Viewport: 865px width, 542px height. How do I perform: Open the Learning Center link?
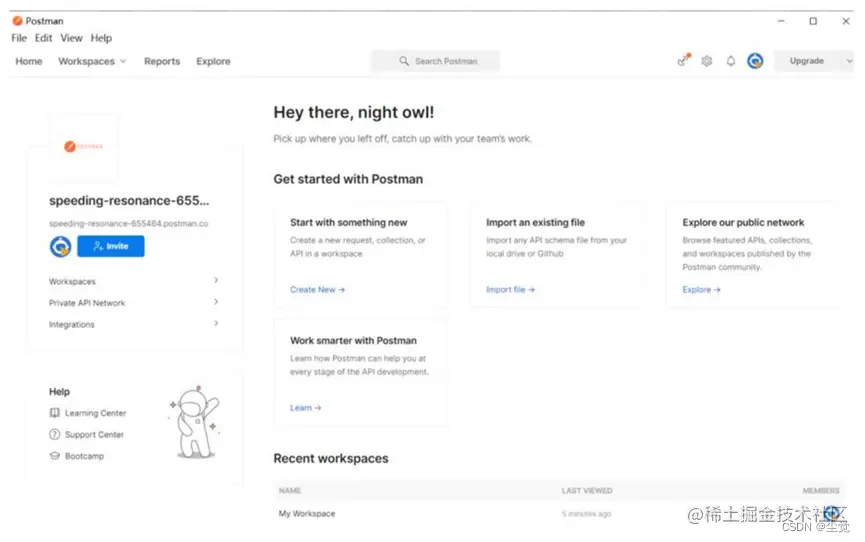(x=95, y=413)
